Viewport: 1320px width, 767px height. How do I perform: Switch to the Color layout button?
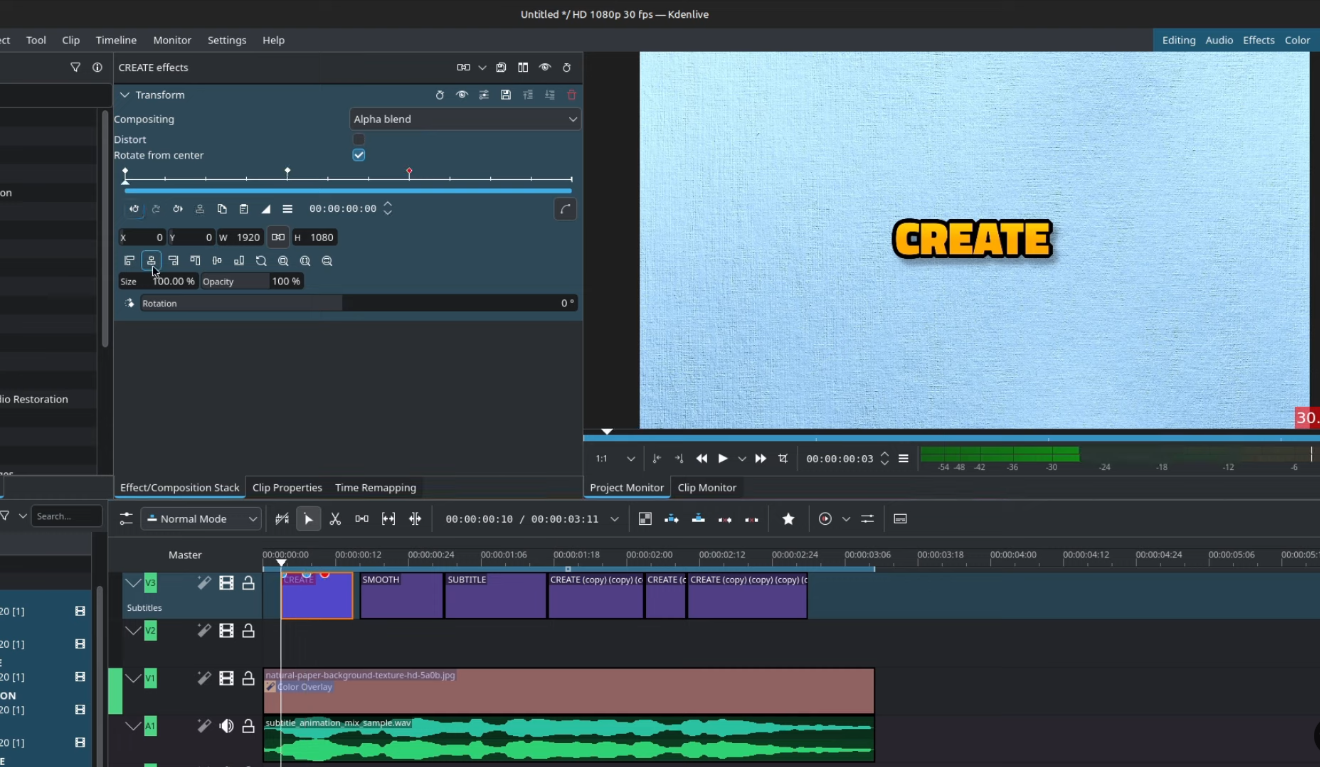click(1297, 40)
